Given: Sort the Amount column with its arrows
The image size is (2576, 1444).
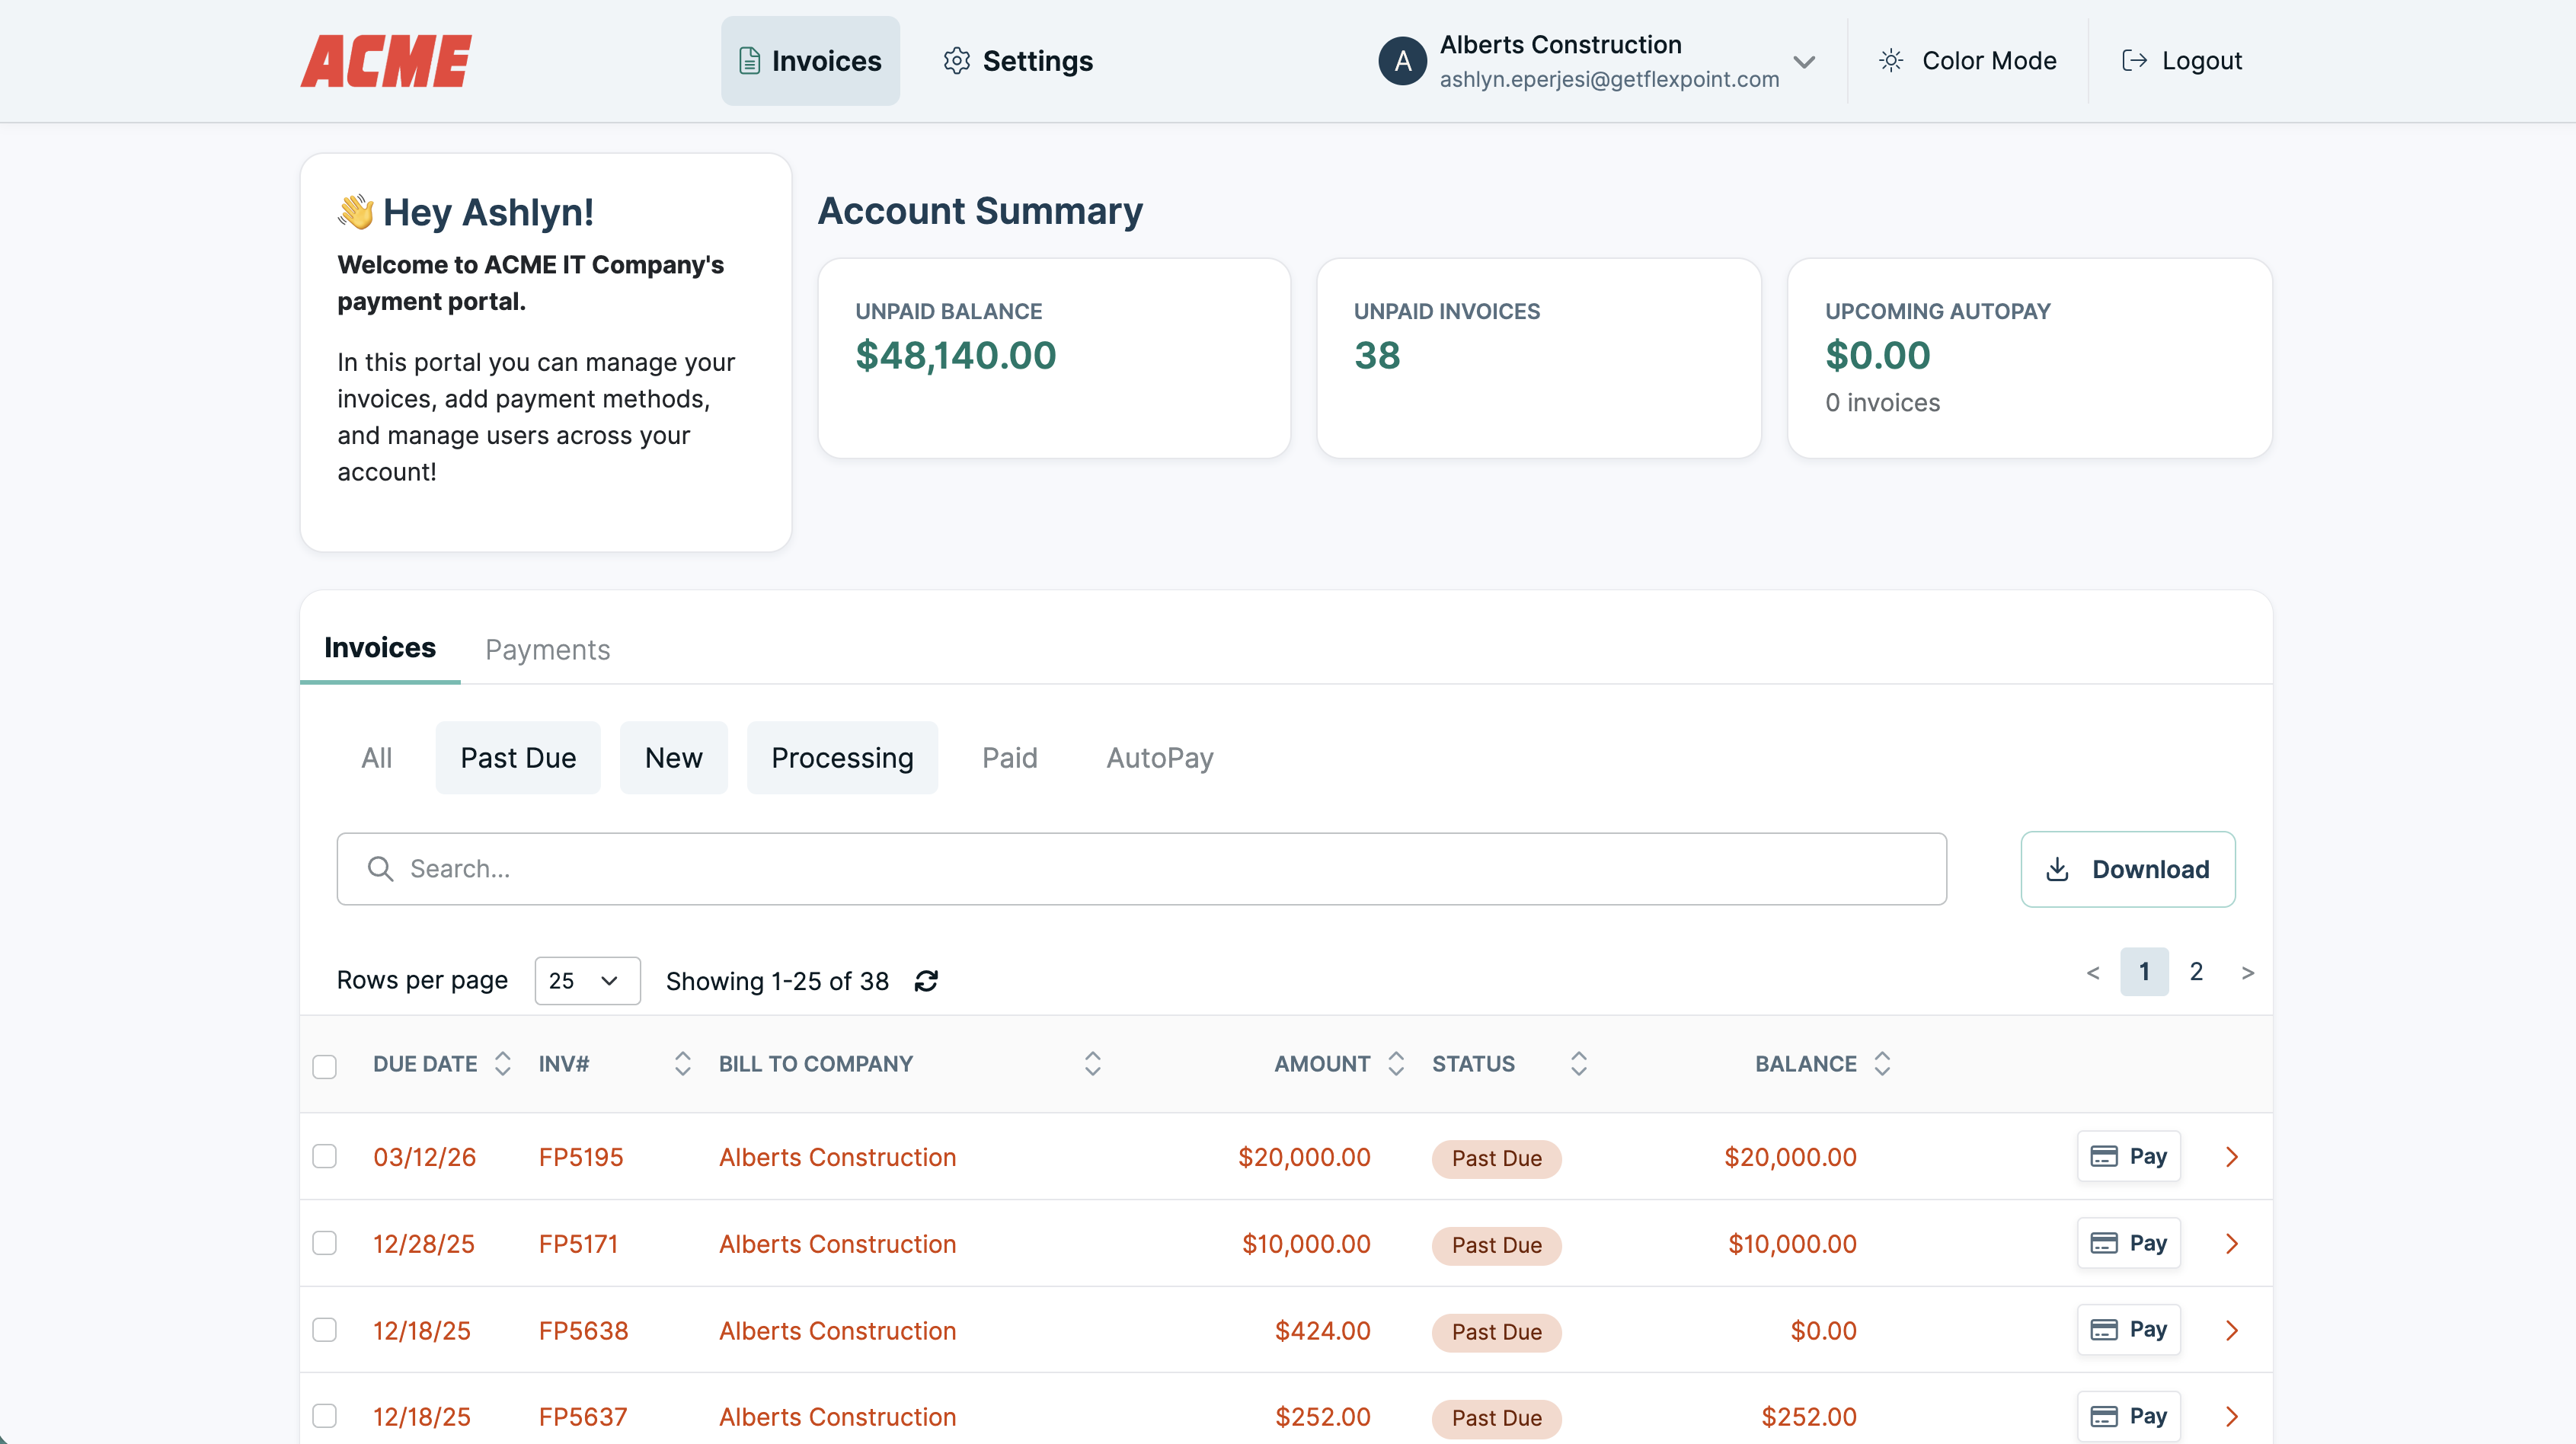Looking at the screenshot, I should point(1396,1064).
